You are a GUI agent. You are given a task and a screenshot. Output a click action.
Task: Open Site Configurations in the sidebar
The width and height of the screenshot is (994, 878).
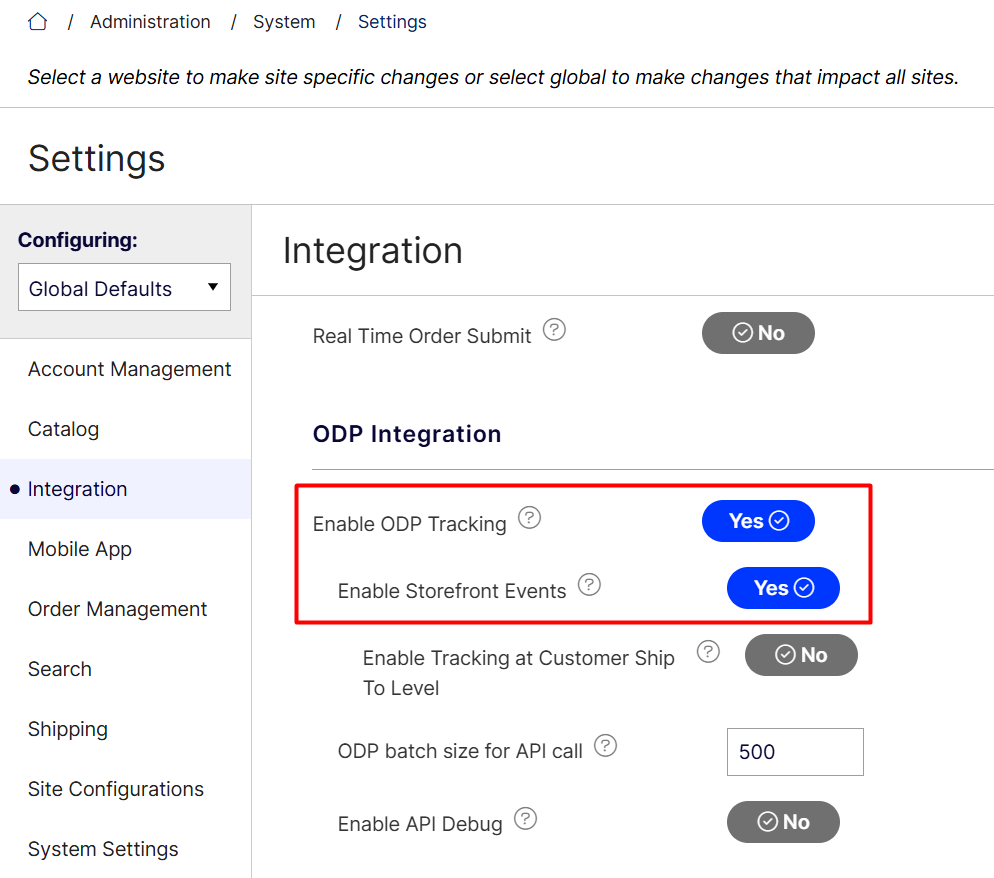116,789
